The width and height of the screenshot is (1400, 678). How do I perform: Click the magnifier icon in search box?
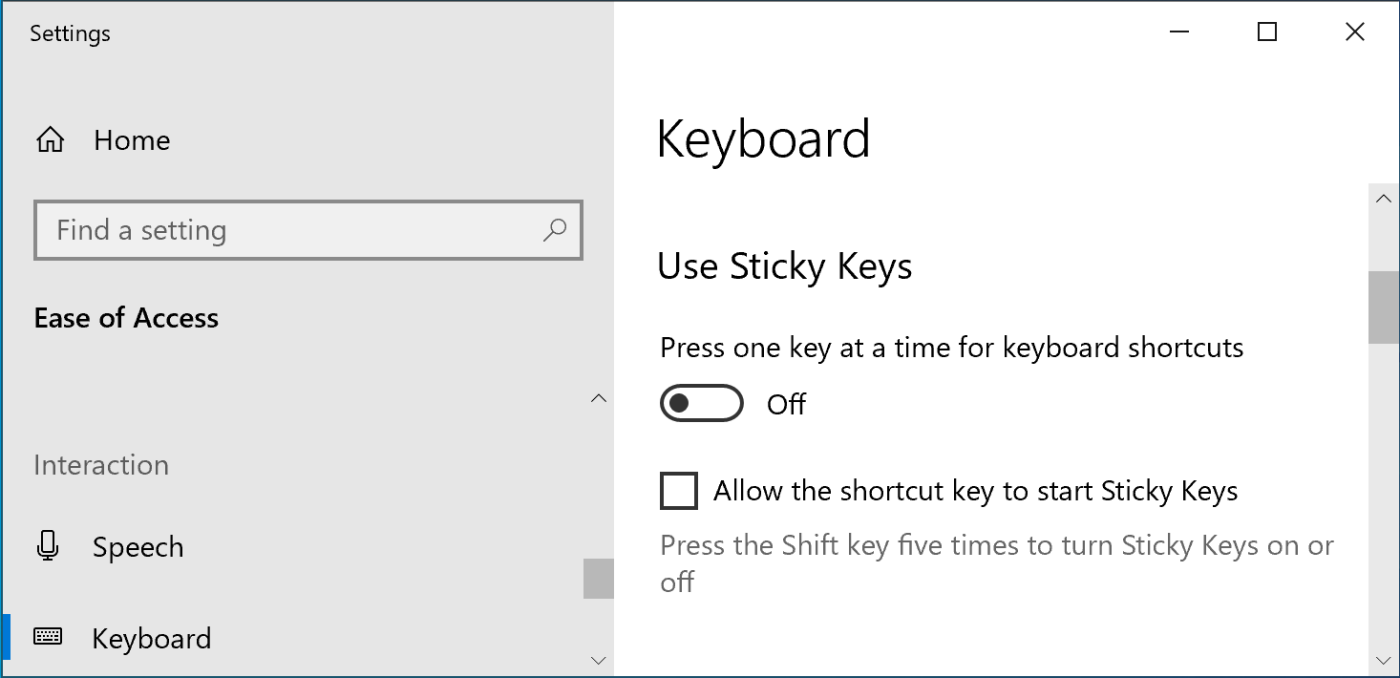point(555,230)
